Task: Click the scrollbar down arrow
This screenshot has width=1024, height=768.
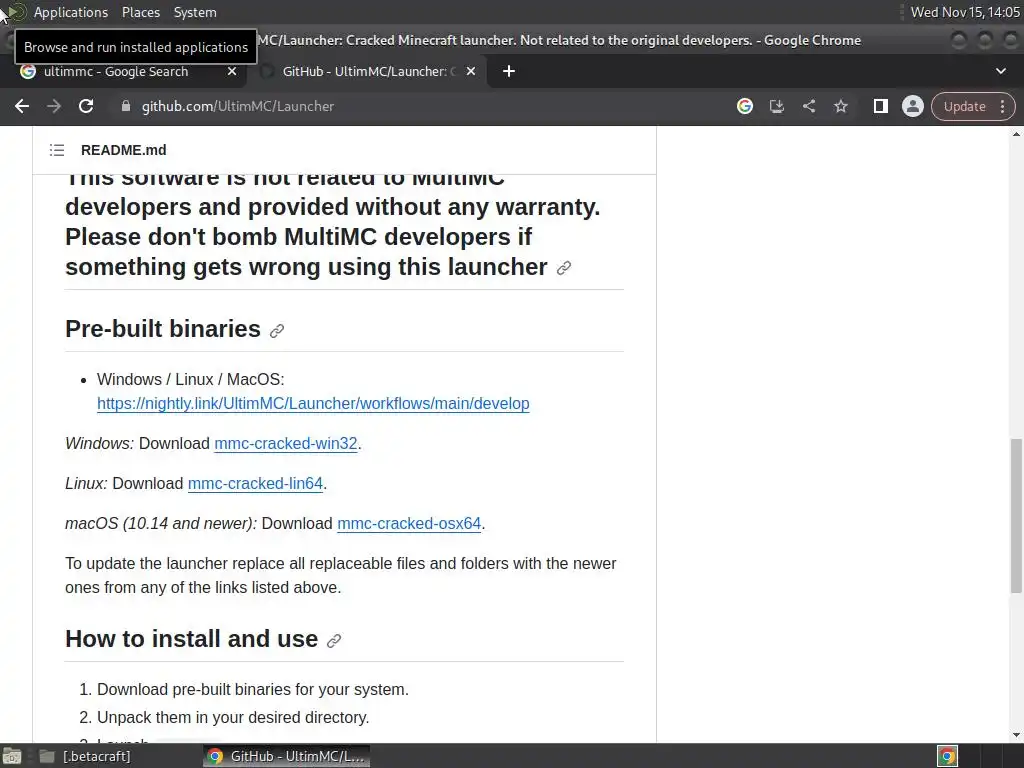Action: 1016,735
